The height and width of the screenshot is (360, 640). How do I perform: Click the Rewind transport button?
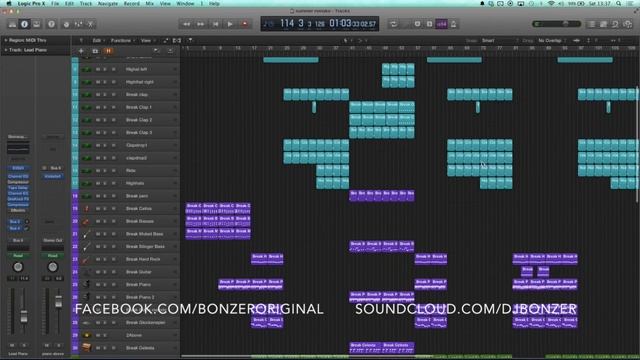[x=187, y=24]
